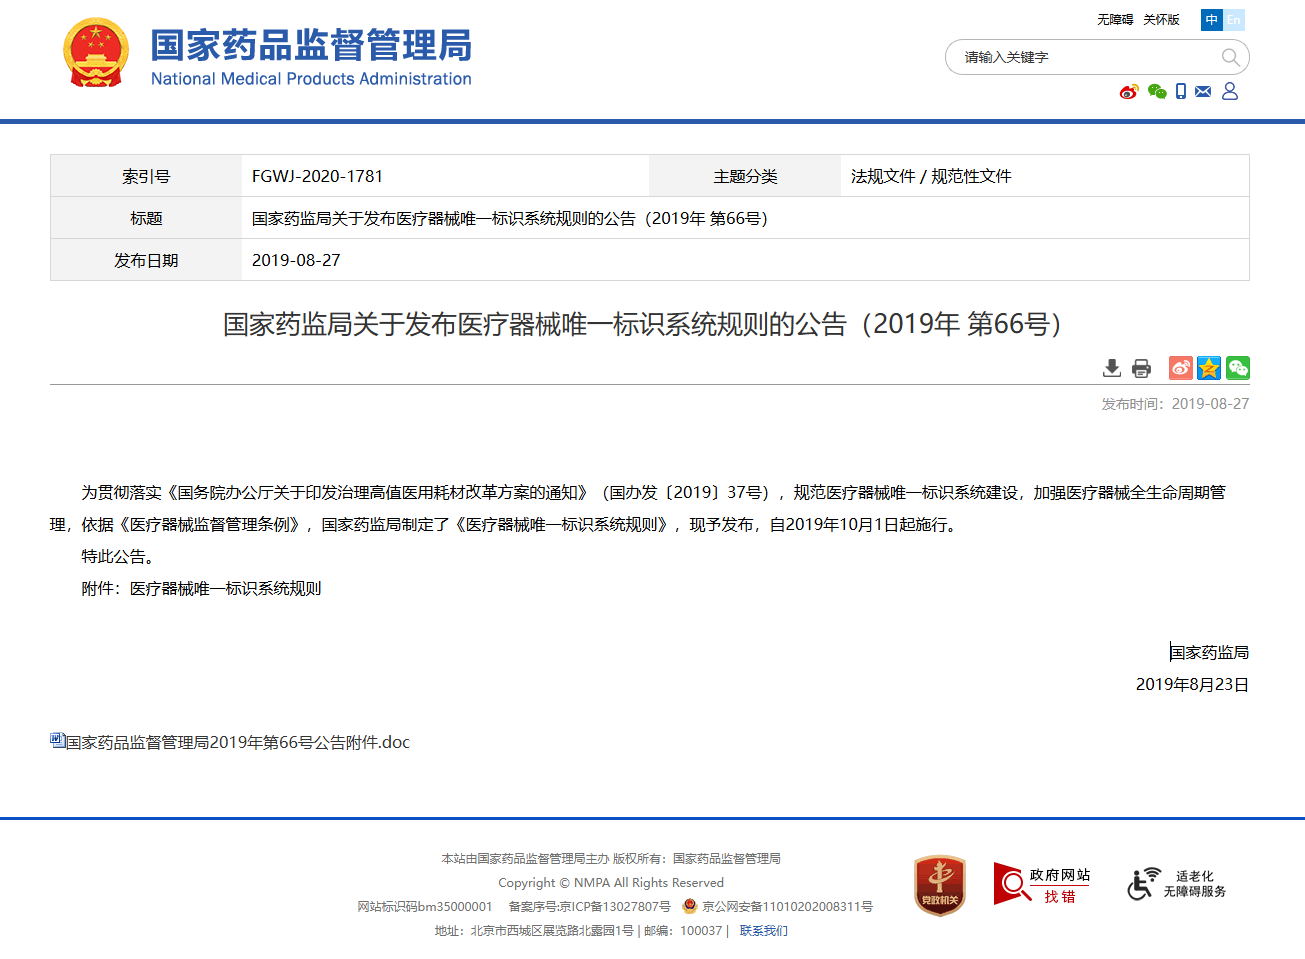Click the 政府网站找错 badge

coord(1042,885)
